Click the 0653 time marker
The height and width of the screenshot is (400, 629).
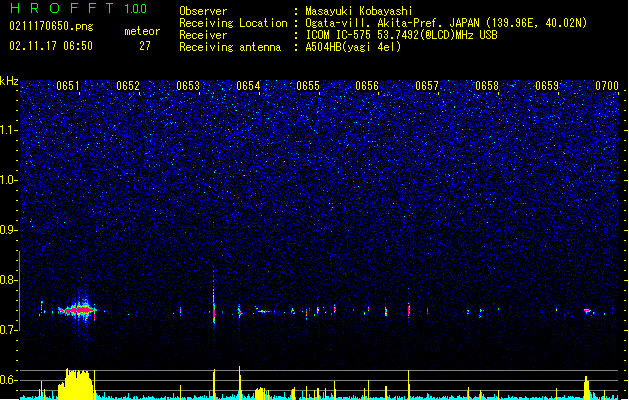click(188, 86)
